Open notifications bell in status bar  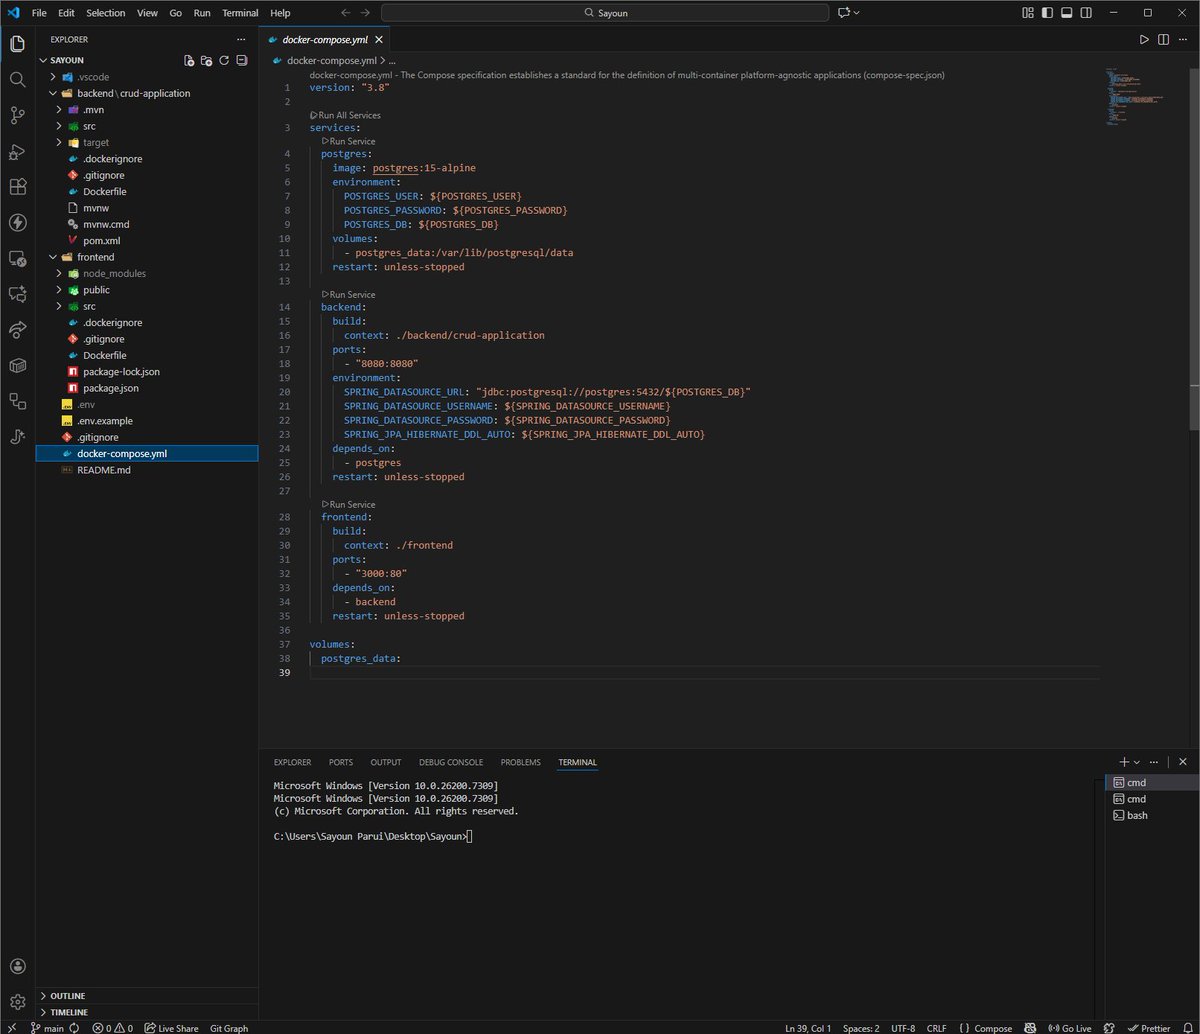point(1186,1027)
